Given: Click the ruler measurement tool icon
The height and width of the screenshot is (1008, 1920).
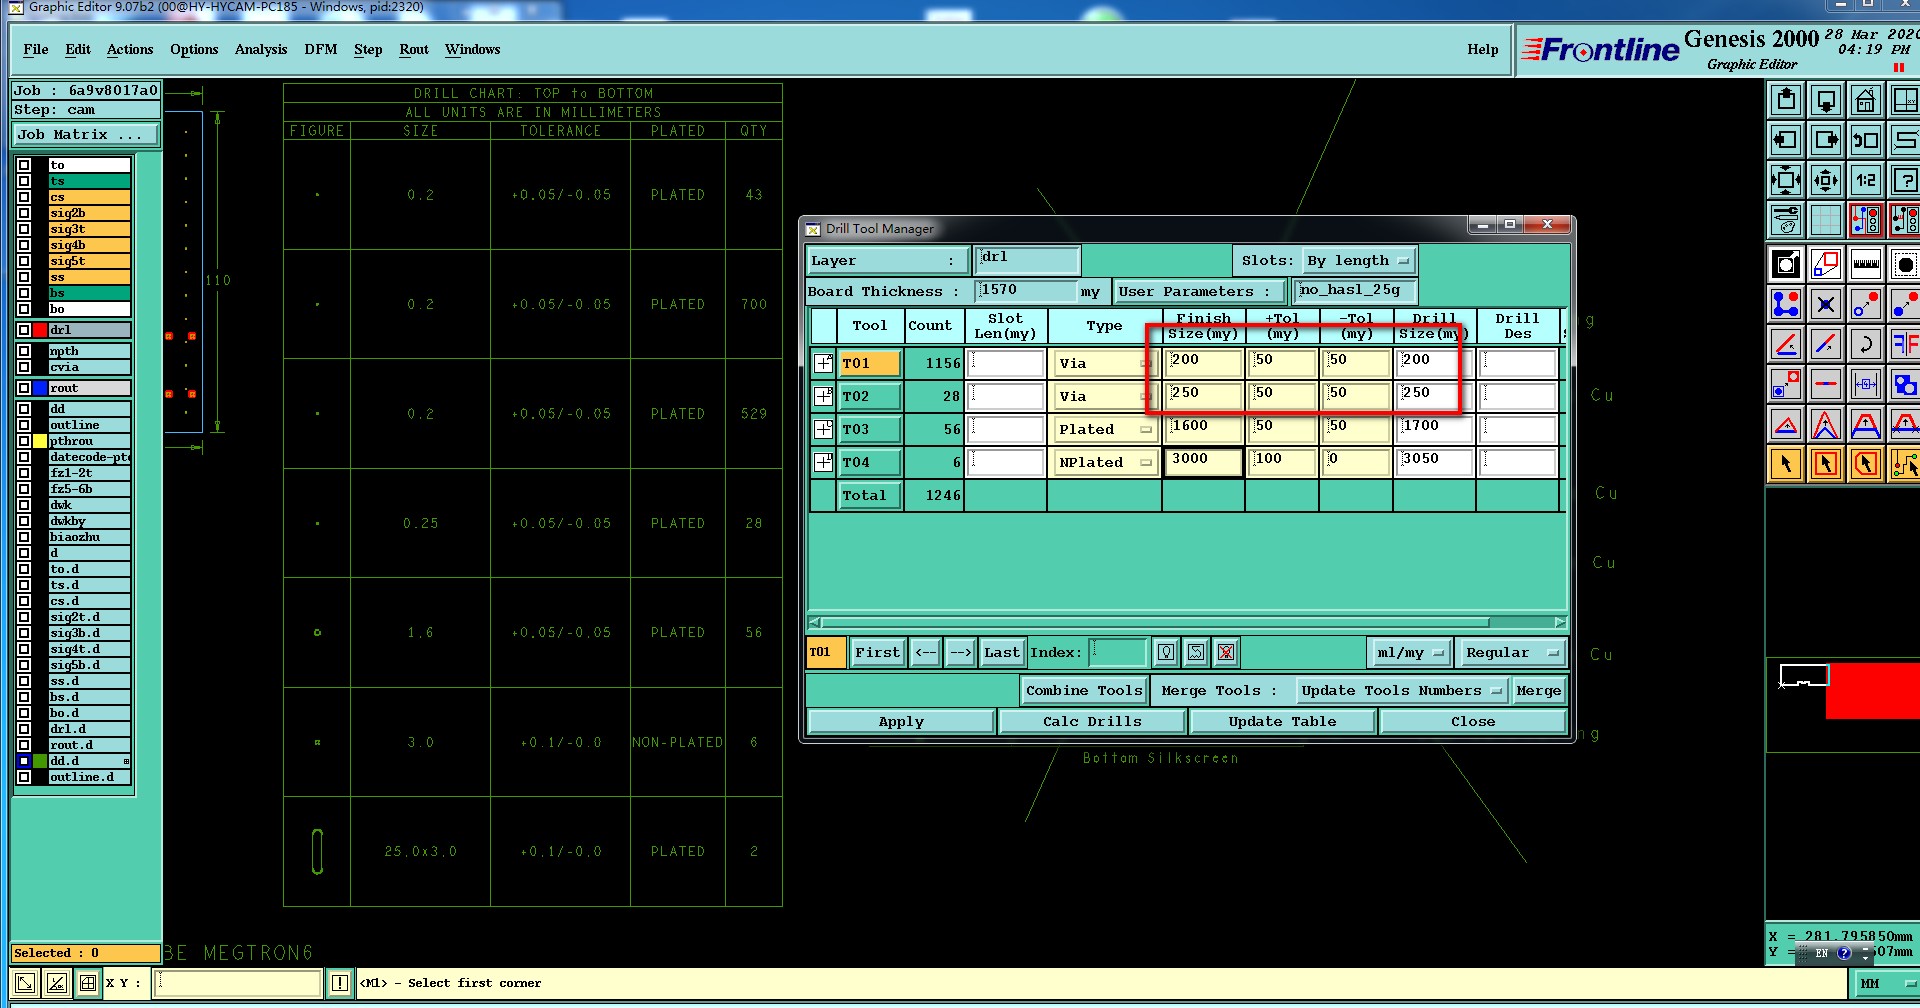Looking at the screenshot, I should click(x=1866, y=265).
